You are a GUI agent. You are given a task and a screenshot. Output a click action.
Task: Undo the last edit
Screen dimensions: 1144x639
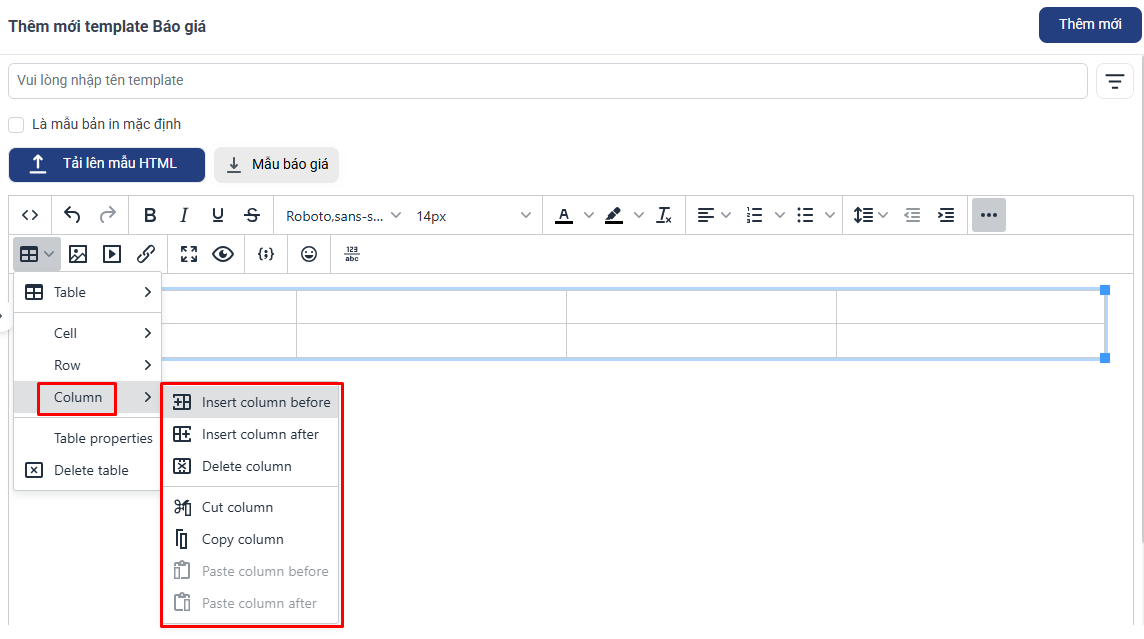point(72,215)
